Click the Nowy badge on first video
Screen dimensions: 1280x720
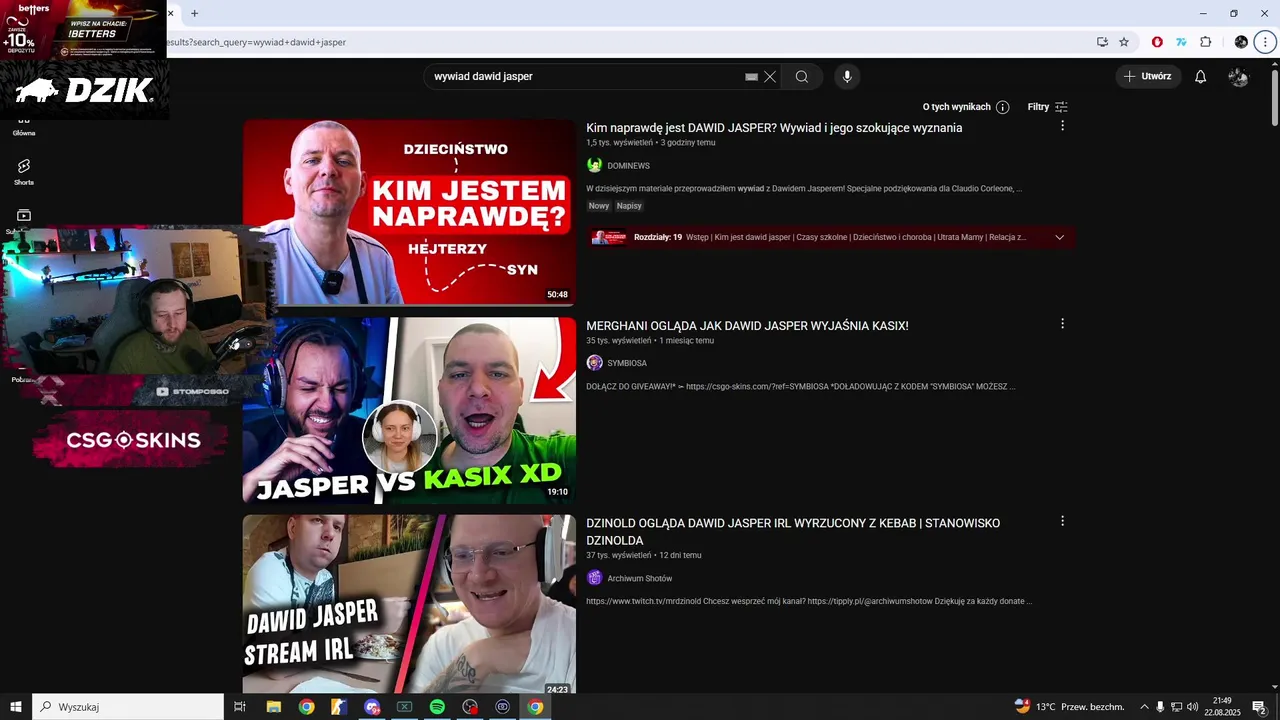[599, 206]
